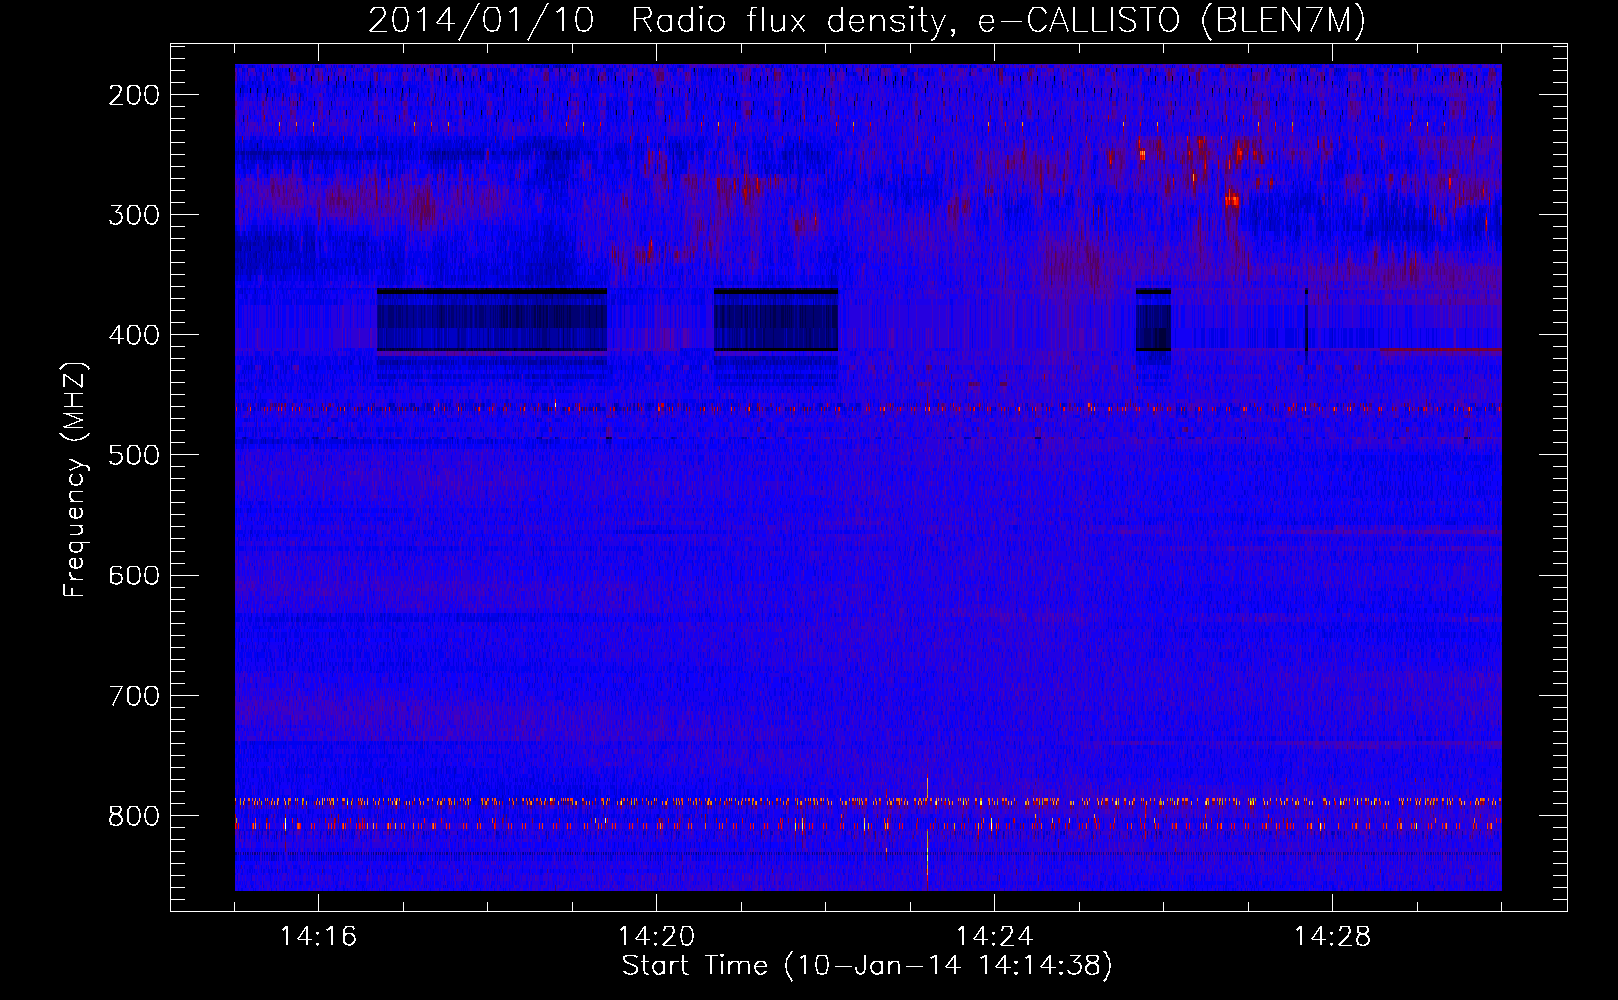This screenshot has width=1618, height=1000.
Task: Click the 14:20 time tick label
Action: [x=656, y=936]
